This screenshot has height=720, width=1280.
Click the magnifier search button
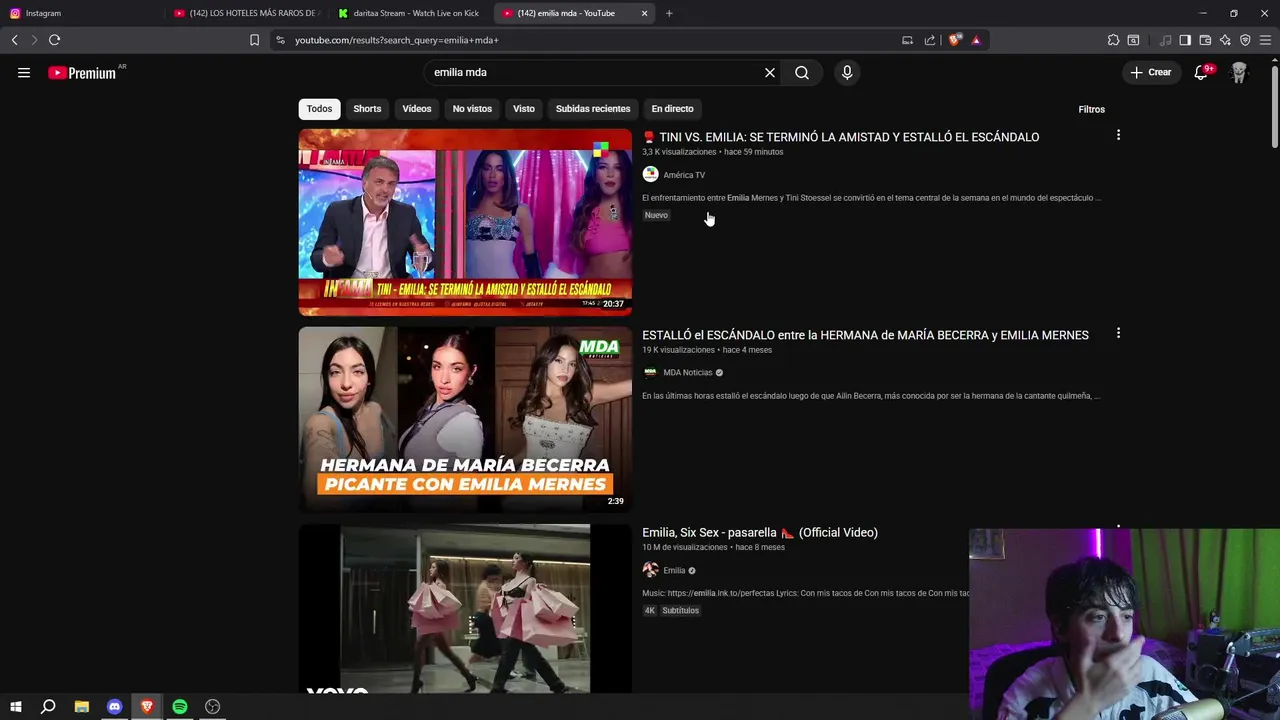click(x=802, y=72)
